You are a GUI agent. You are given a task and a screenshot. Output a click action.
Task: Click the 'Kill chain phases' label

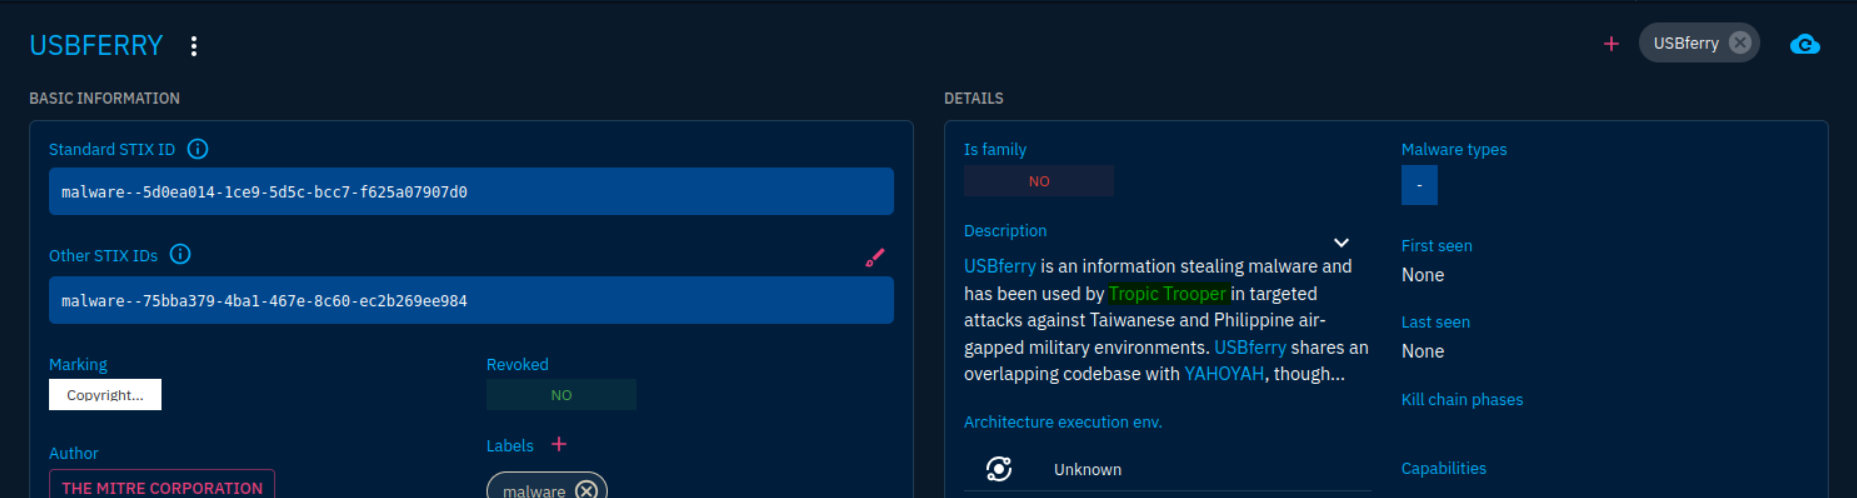point(1462,399)
